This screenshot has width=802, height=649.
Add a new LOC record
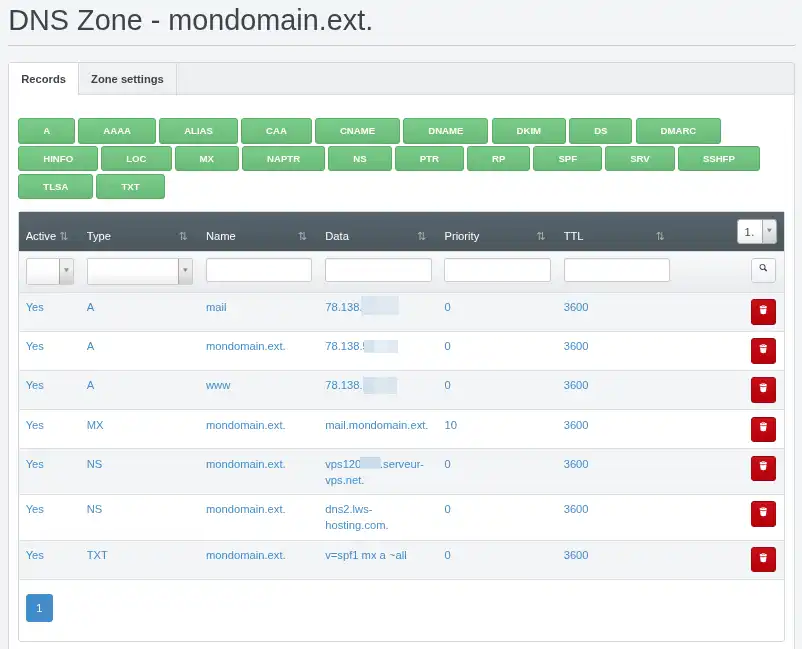tap(136, 159)
